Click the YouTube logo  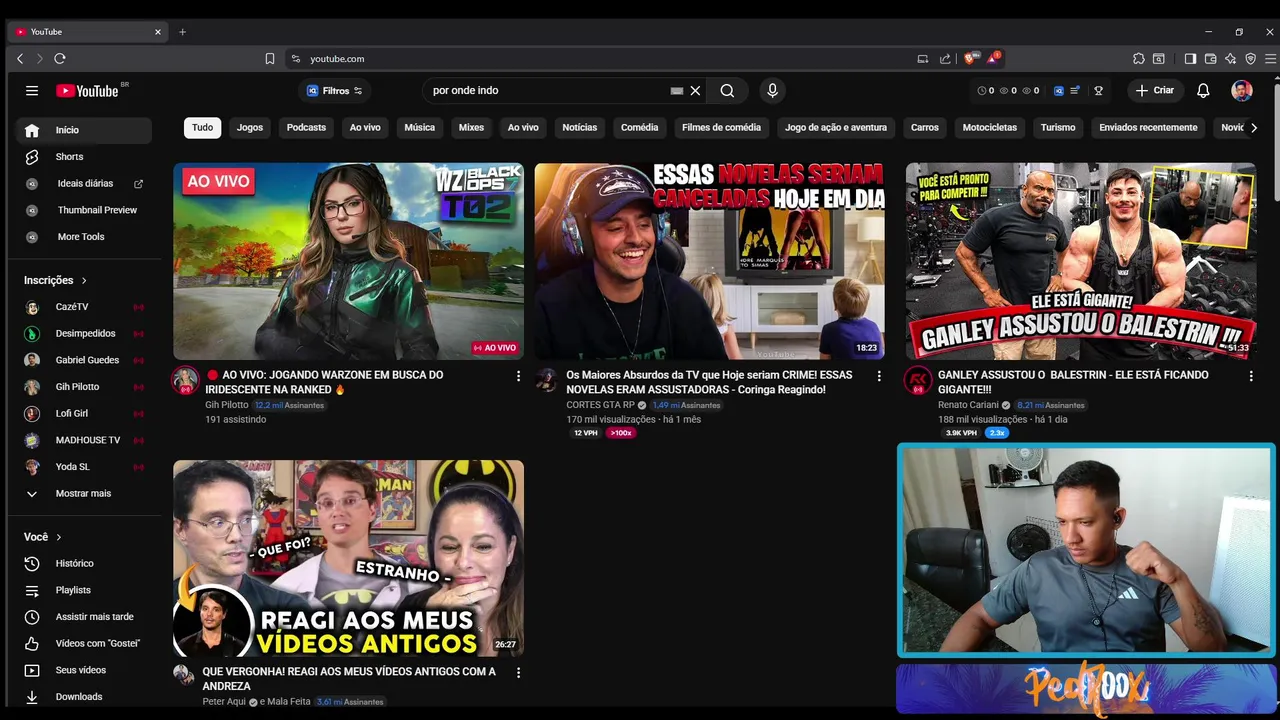coord(87,91)
